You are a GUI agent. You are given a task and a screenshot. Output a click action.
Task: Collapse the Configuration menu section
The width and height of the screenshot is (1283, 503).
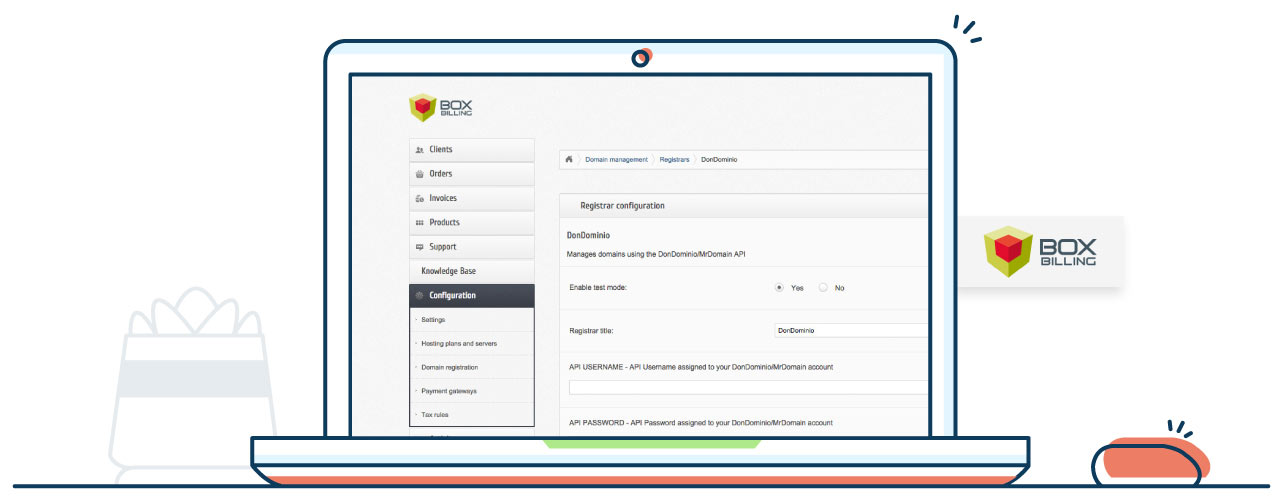tap(472, 296)
